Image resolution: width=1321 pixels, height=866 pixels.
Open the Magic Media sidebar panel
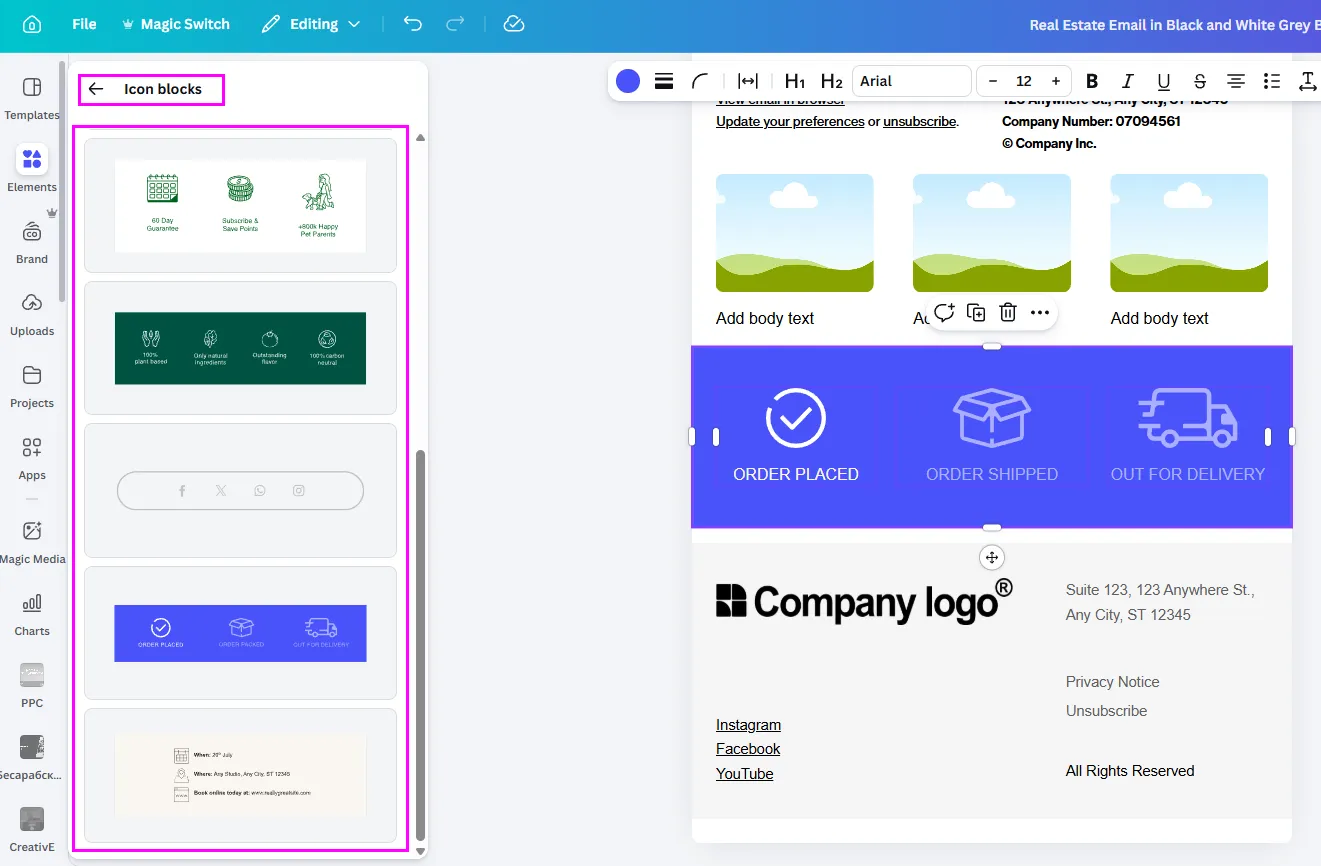[x=32, y=541]
